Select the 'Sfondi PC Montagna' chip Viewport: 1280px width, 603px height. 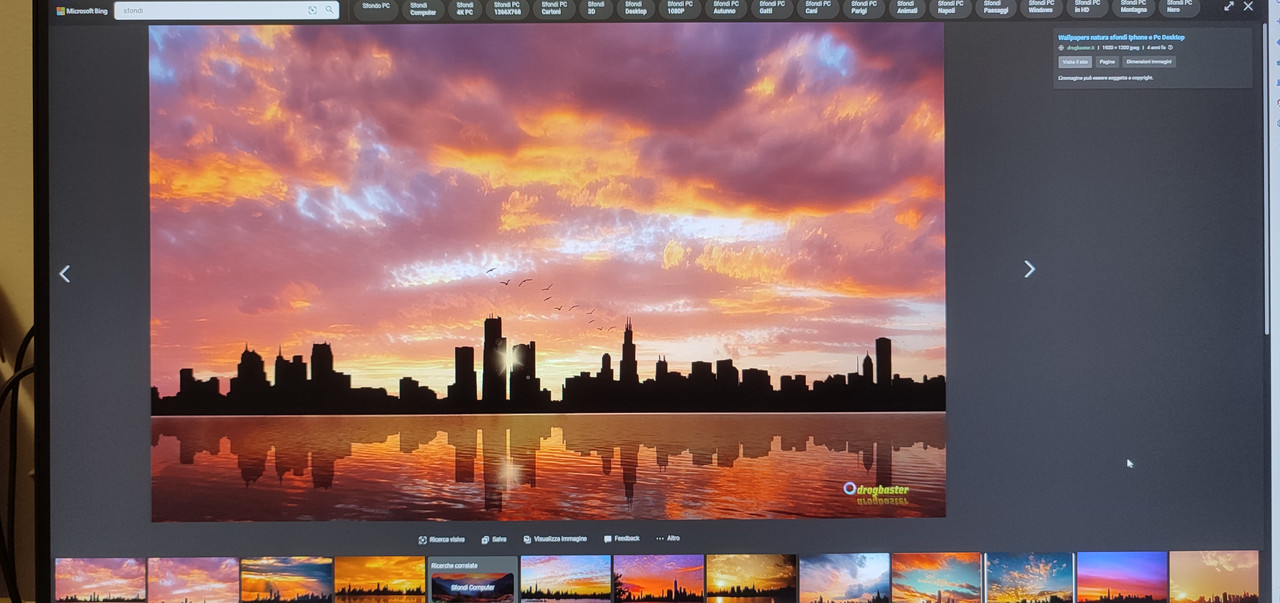[x=1133, y=6]
